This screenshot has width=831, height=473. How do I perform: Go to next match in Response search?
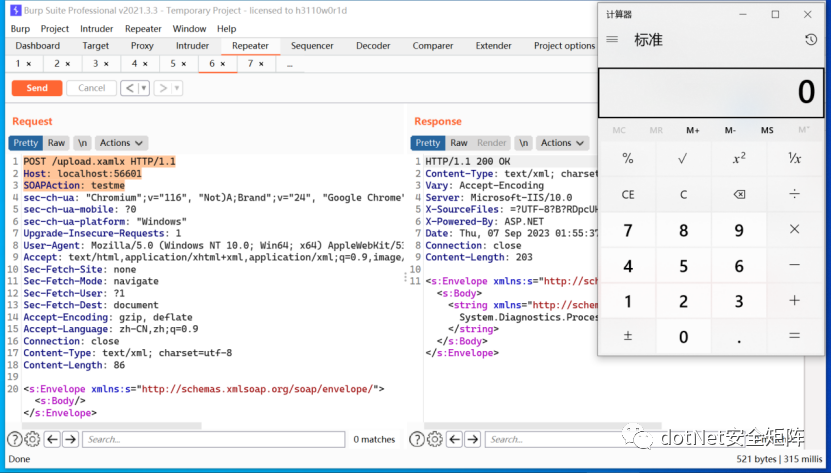(473, 439)
